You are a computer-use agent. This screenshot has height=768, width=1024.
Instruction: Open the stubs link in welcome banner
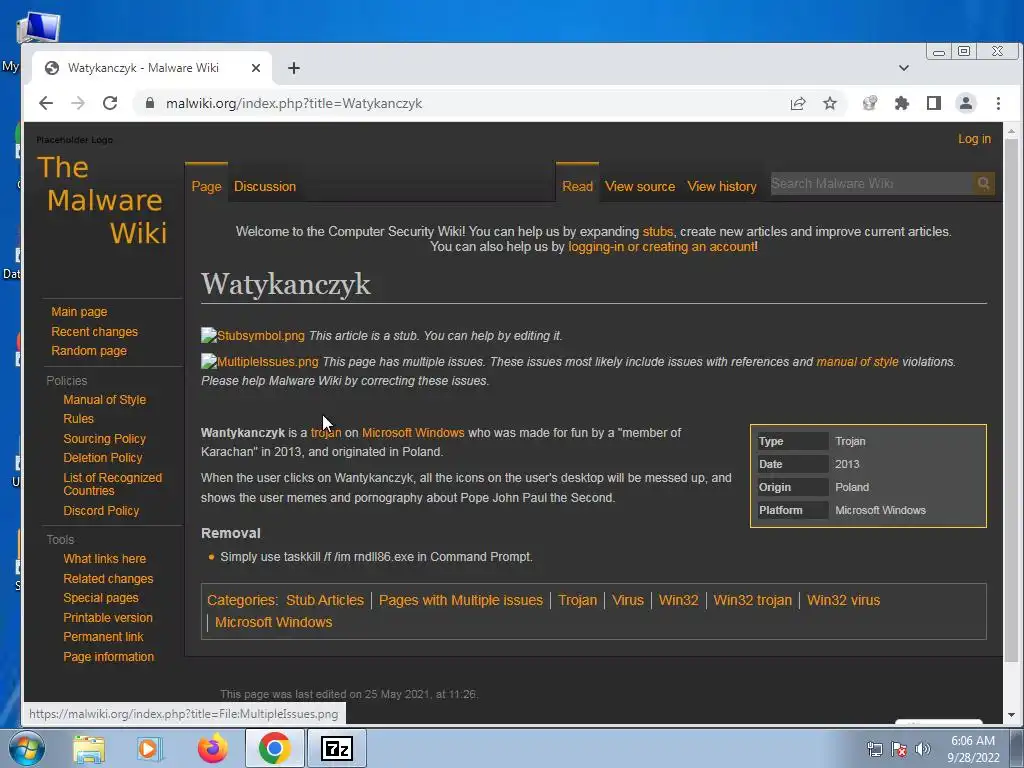[658, 231]
